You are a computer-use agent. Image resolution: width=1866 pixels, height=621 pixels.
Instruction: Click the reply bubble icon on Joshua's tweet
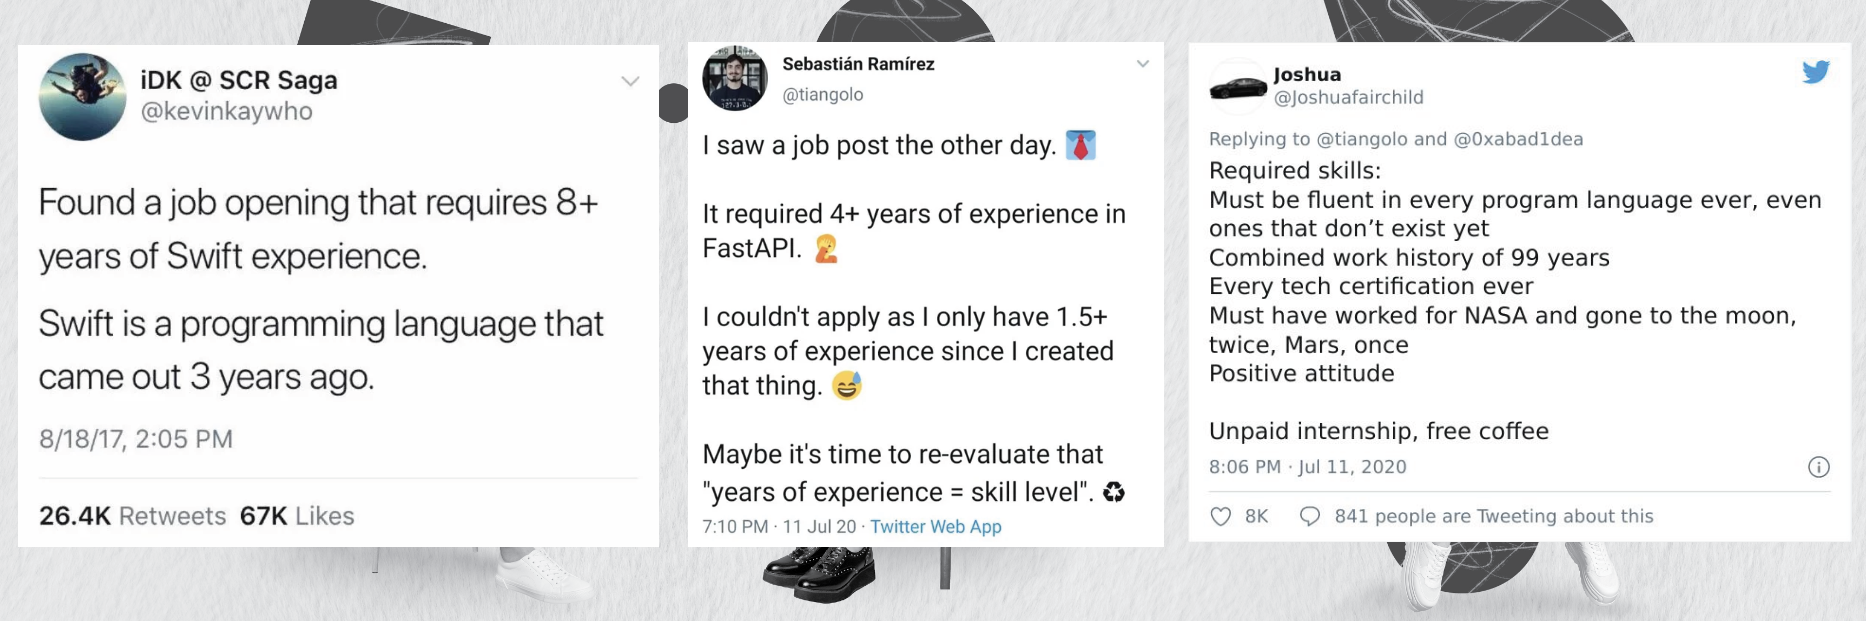click(x=1309, y=517)
